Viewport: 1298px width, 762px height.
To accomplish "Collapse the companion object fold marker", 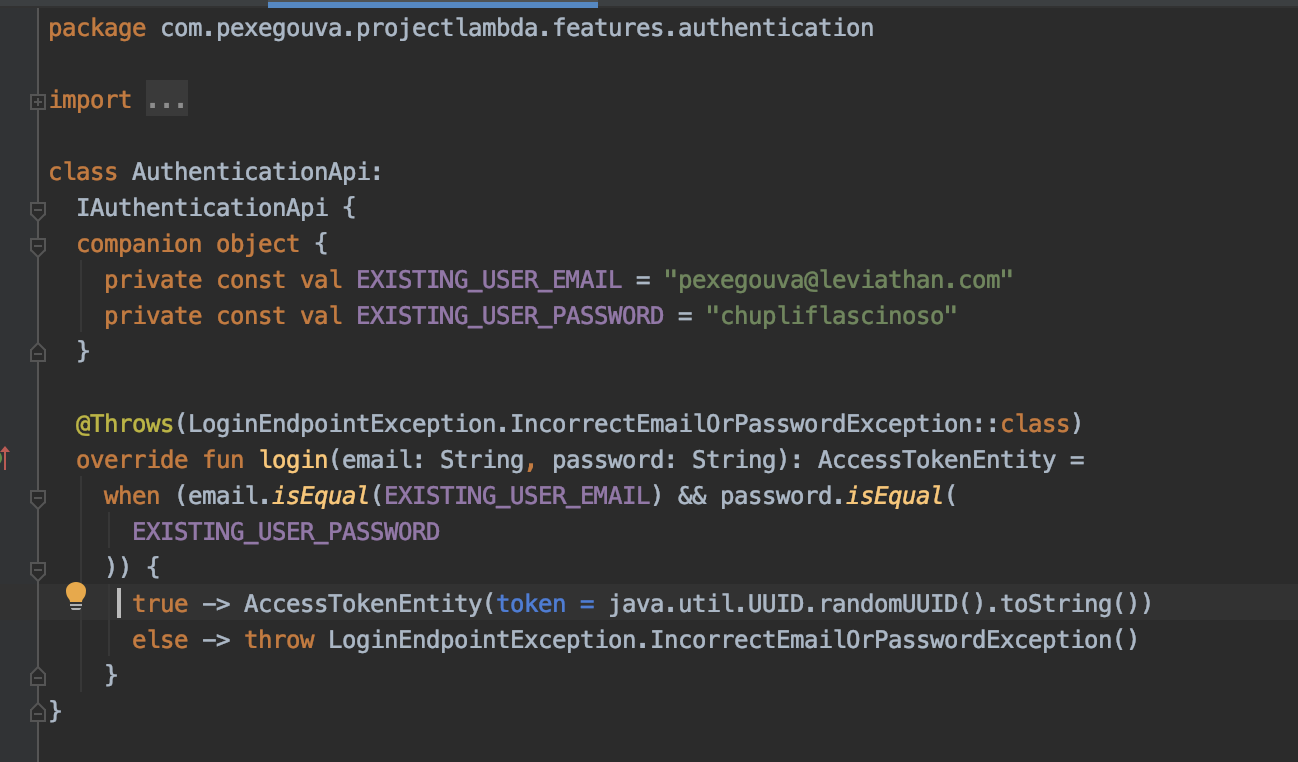I will pyautogui.click(x=38, y=245).
